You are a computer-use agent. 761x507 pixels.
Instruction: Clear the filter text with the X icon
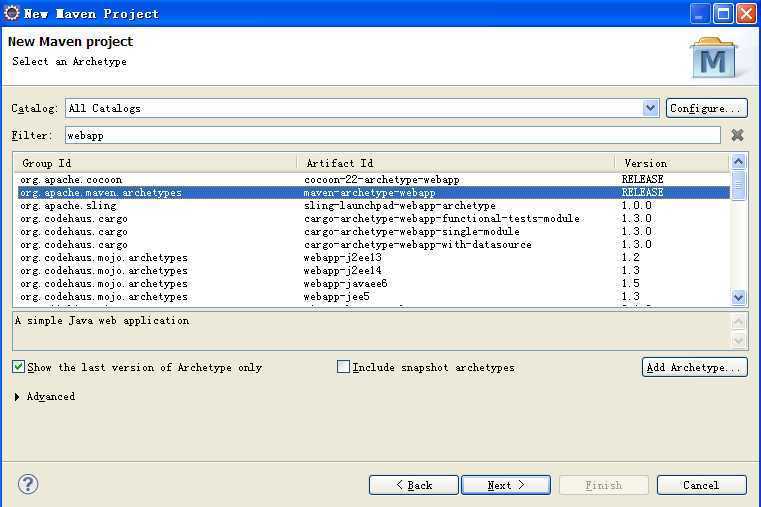point(737,135)
